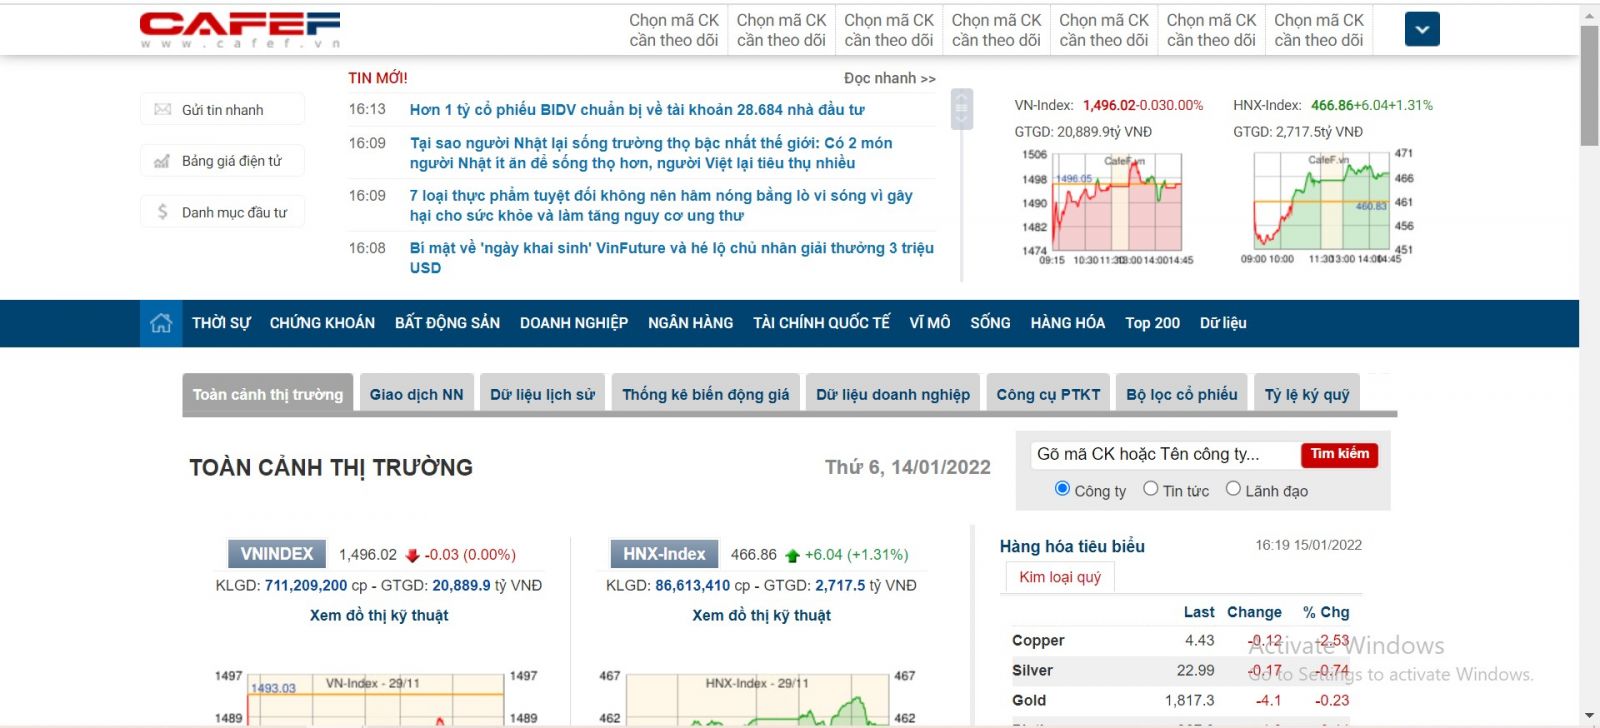Switch to the Công cụ PTKT tab
This screenshot has height=728, width=1600.
point(1048,395)
